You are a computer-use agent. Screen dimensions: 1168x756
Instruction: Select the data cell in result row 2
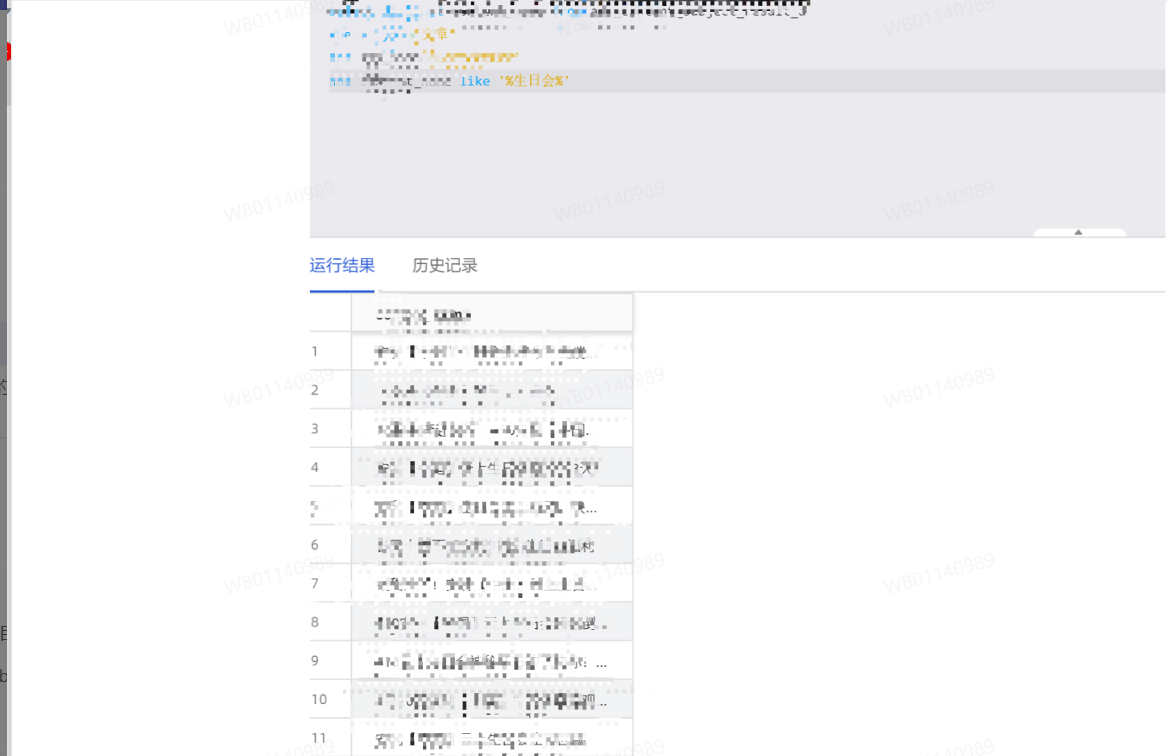pyautogui.click(x=491, y=390)
